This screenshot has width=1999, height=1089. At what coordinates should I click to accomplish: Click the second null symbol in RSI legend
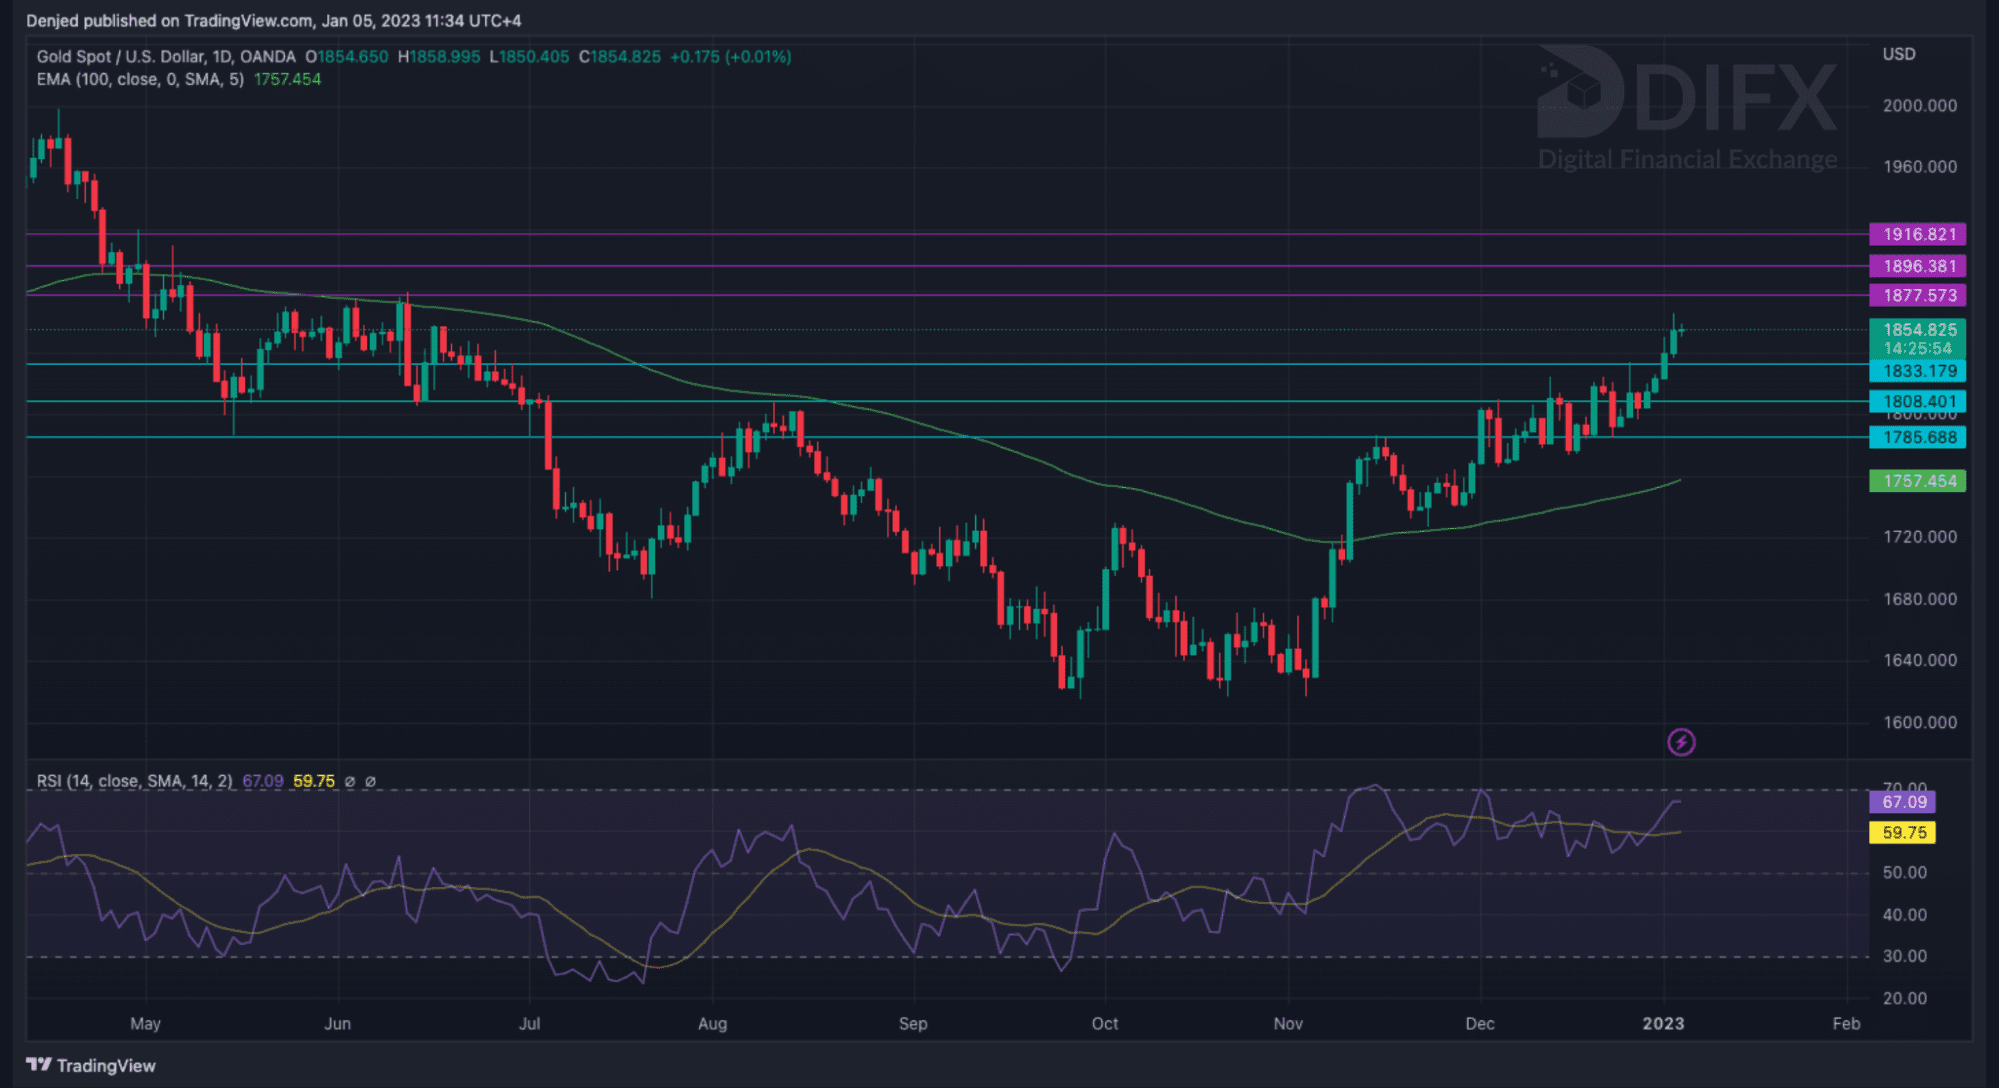point(370,781)
